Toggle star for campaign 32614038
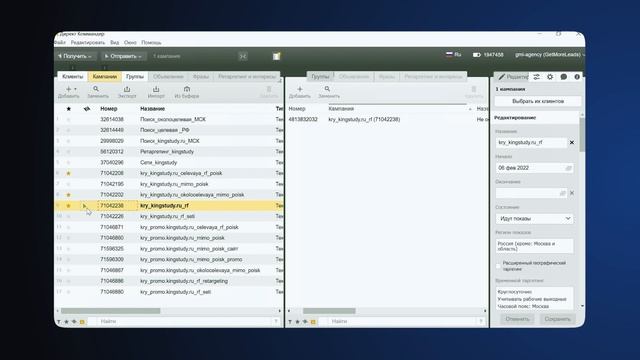This screenshot has width=640, height=360. point(69,120)
